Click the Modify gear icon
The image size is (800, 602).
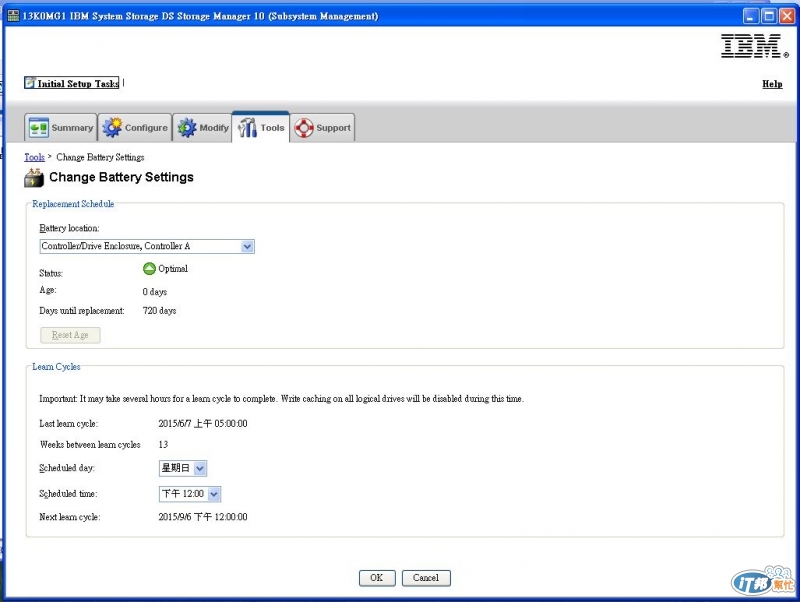tap(187, 128)
